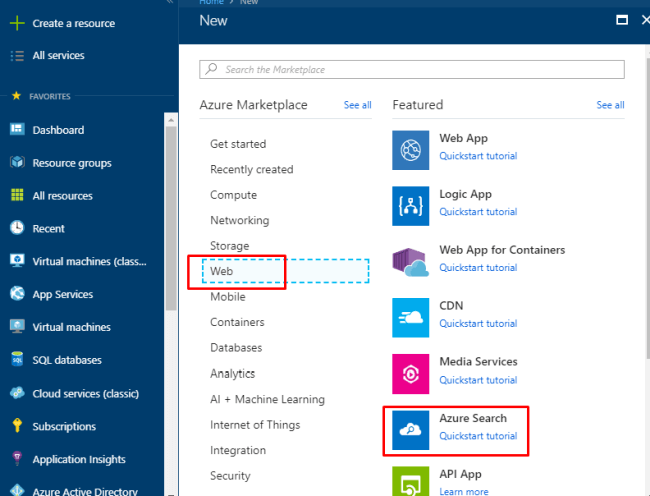
Task: Open the All services list icon
Action: click(x=17, y=56)
